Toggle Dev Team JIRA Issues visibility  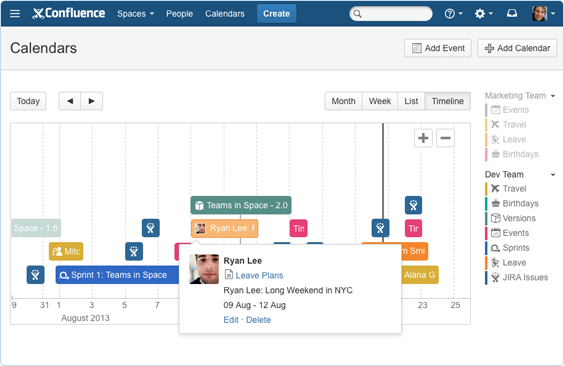coord(519,277)
